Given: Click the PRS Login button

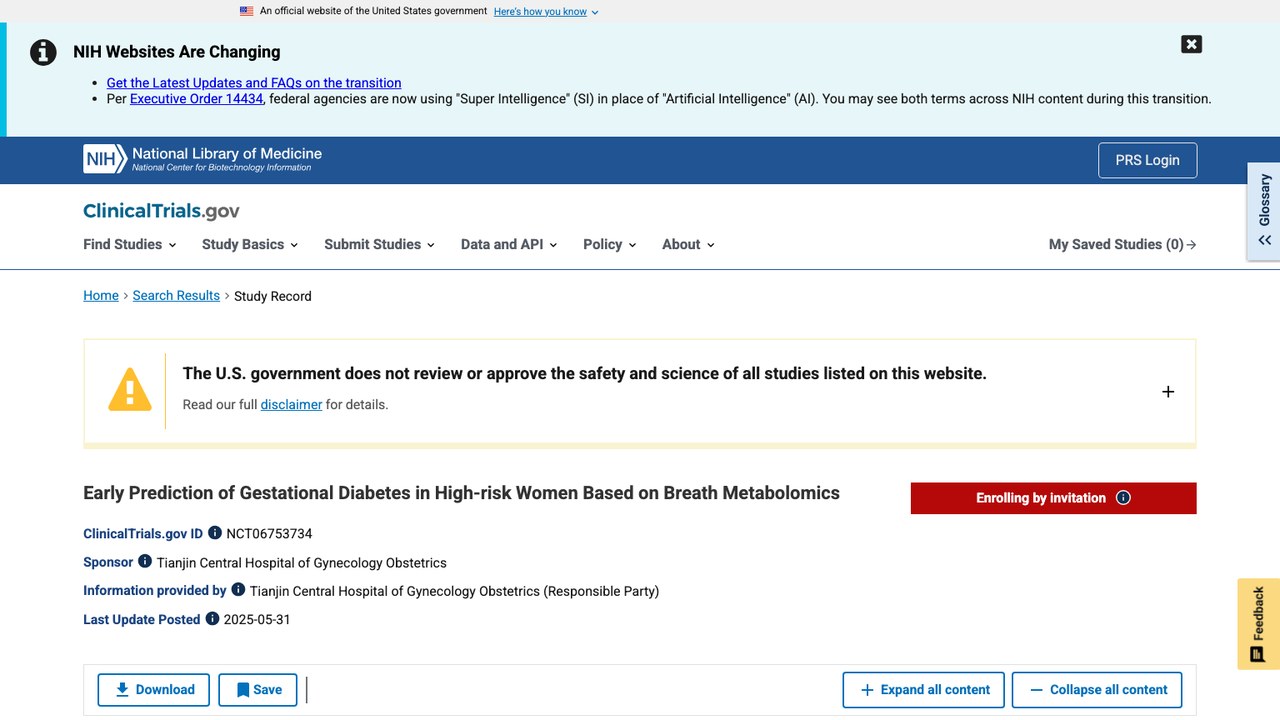Looking at the screenshot, I should point(1147,160).
